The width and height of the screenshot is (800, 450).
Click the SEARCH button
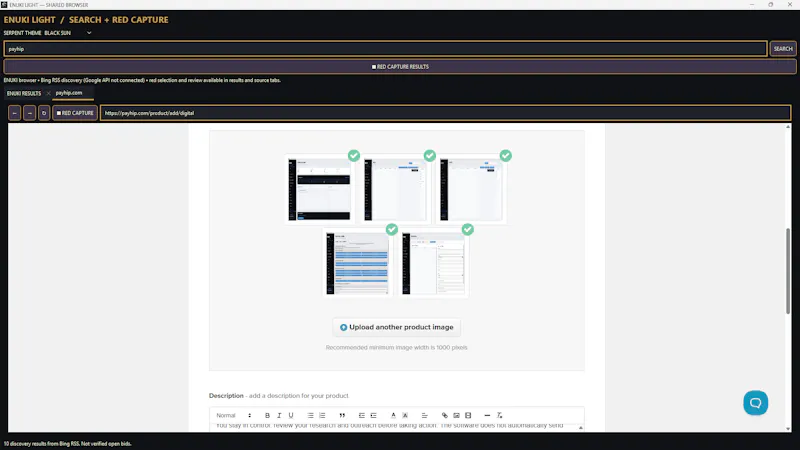[x=783, y=49]
